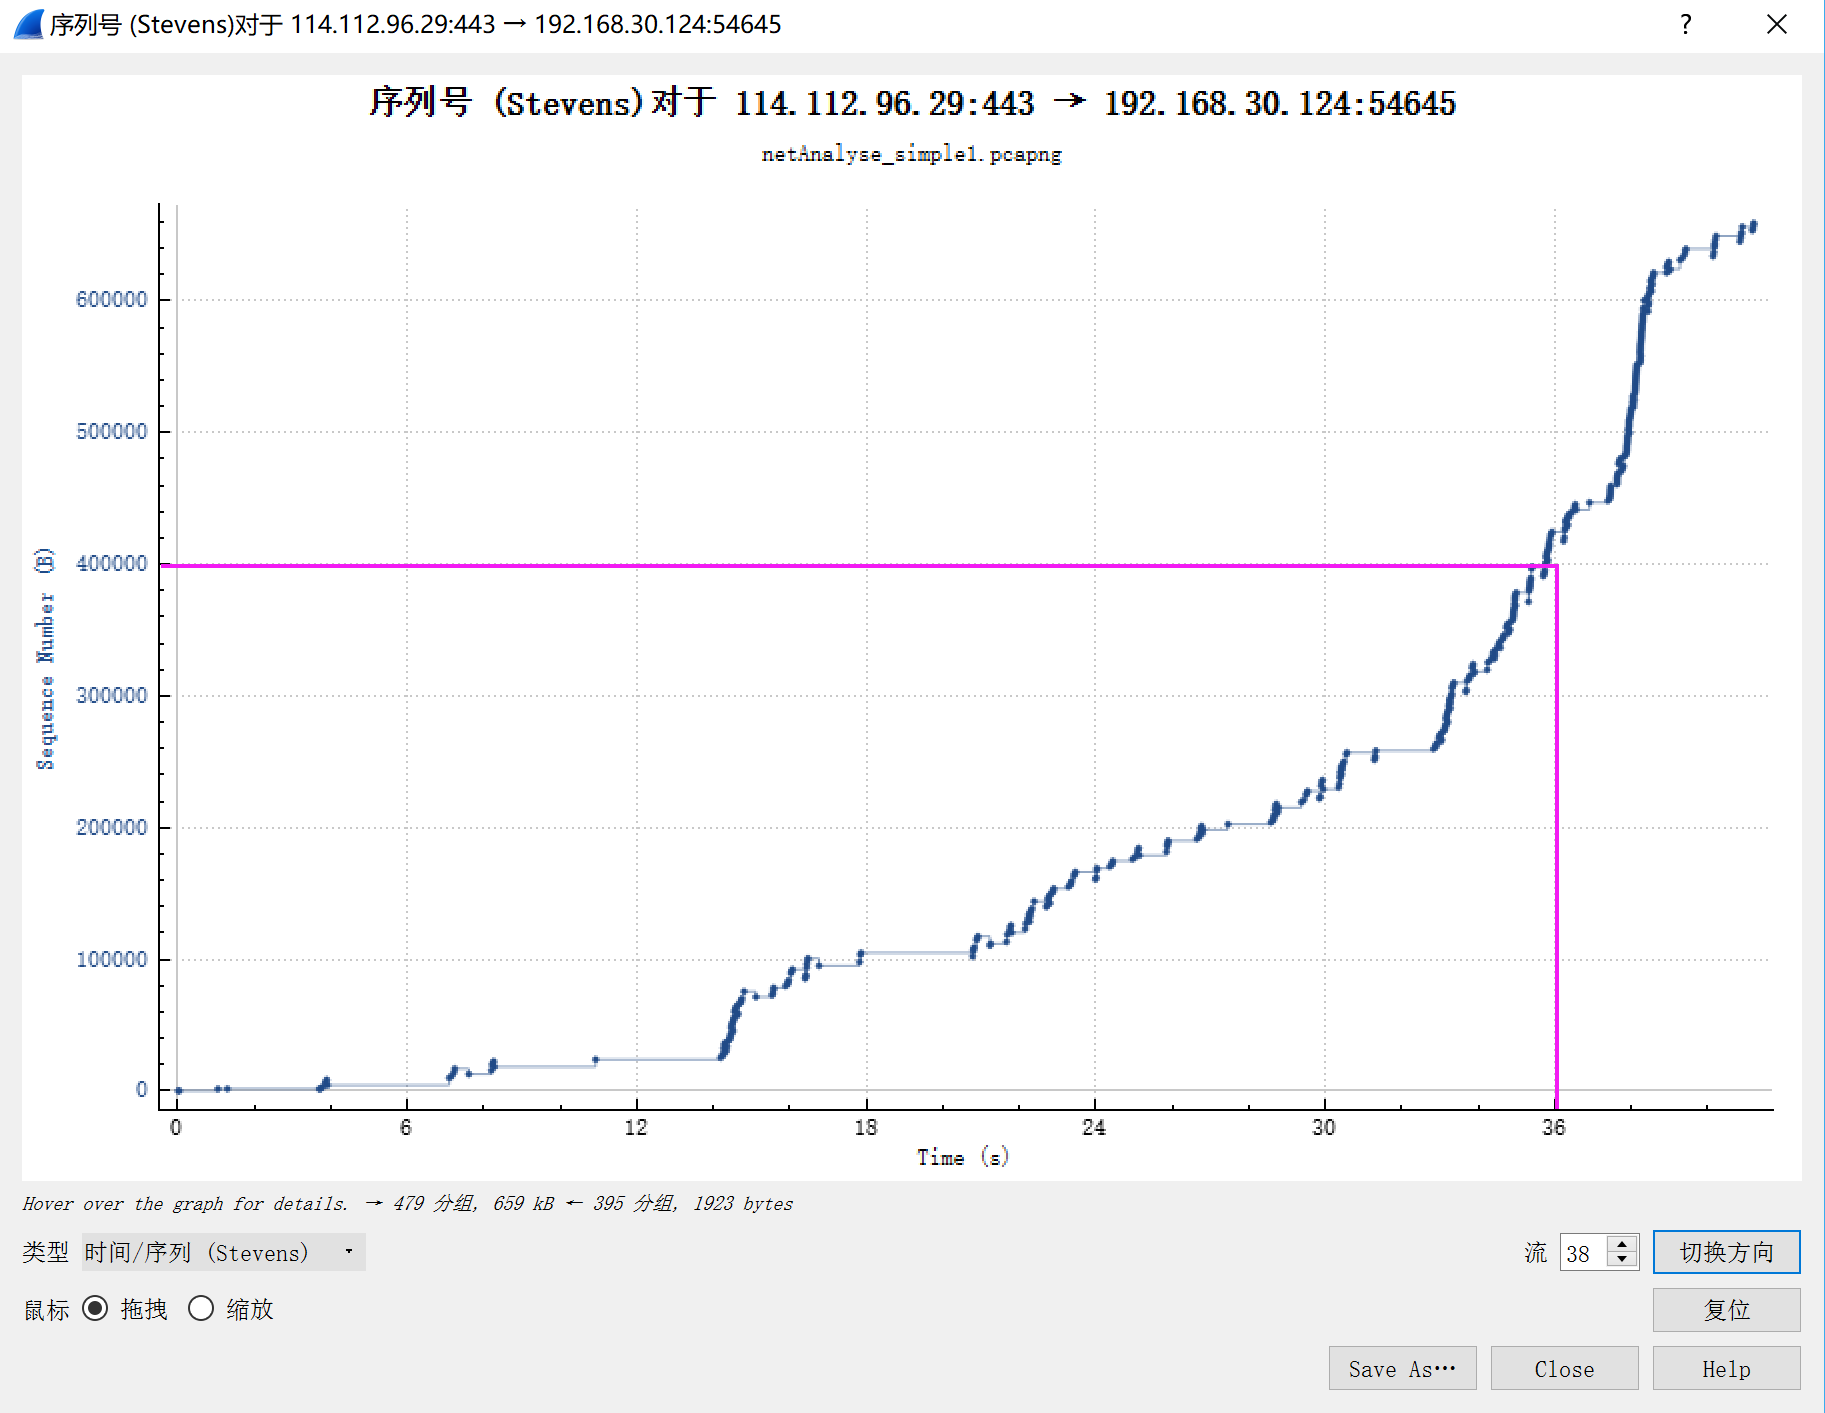
Task: Close the Stevens graph dialog window
Action: coord(1777,24)
